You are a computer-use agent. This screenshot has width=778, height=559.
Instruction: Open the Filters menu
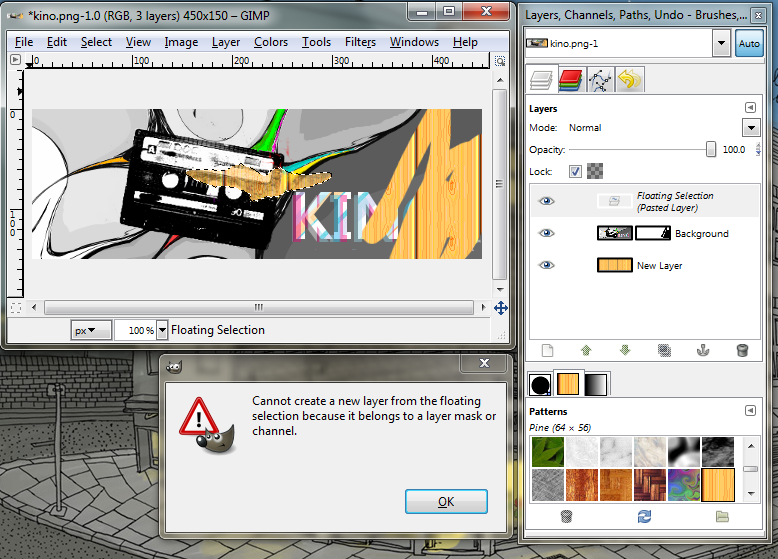(360, 42)
